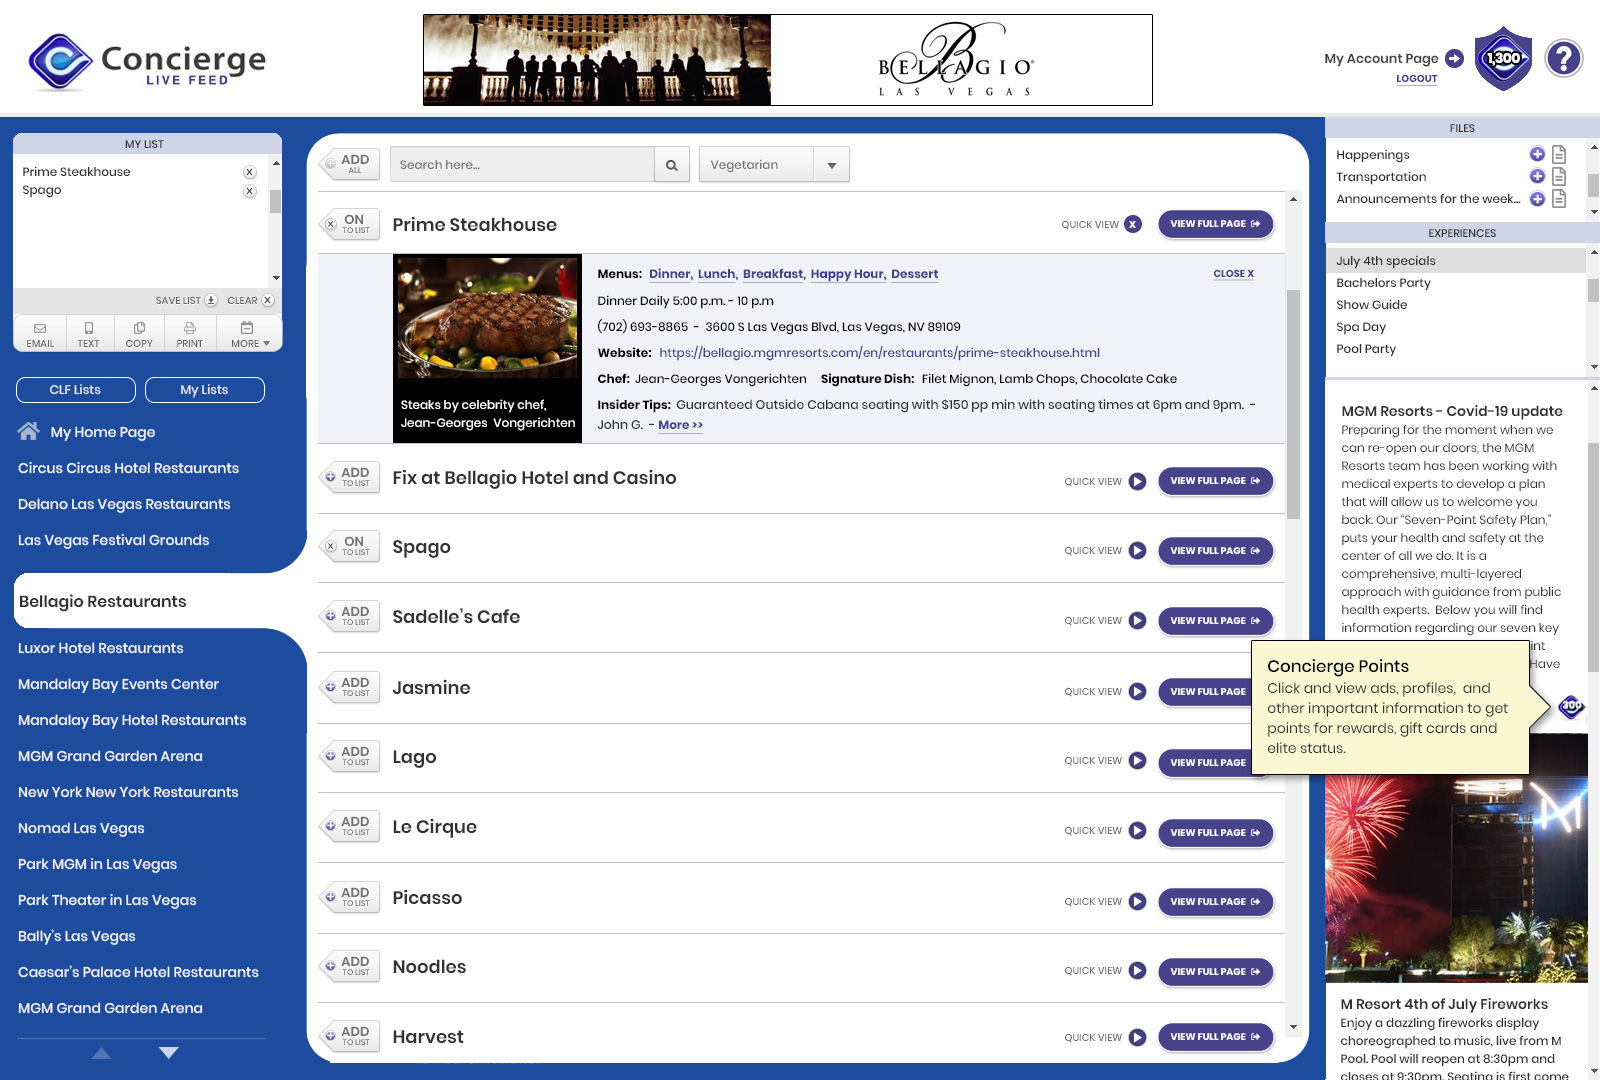1600x1080 pixels.
Task: Click the 1,300 points shield badge
Action: coord(1504,59)
